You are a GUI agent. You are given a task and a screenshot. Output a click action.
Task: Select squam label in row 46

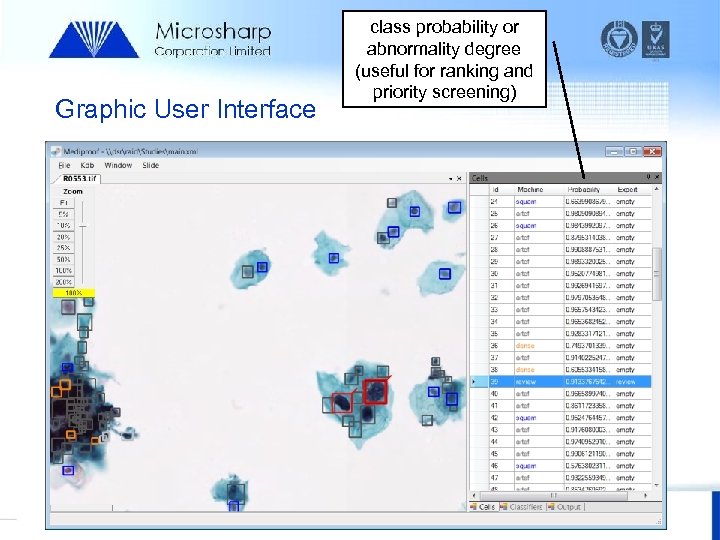(526, 466)
